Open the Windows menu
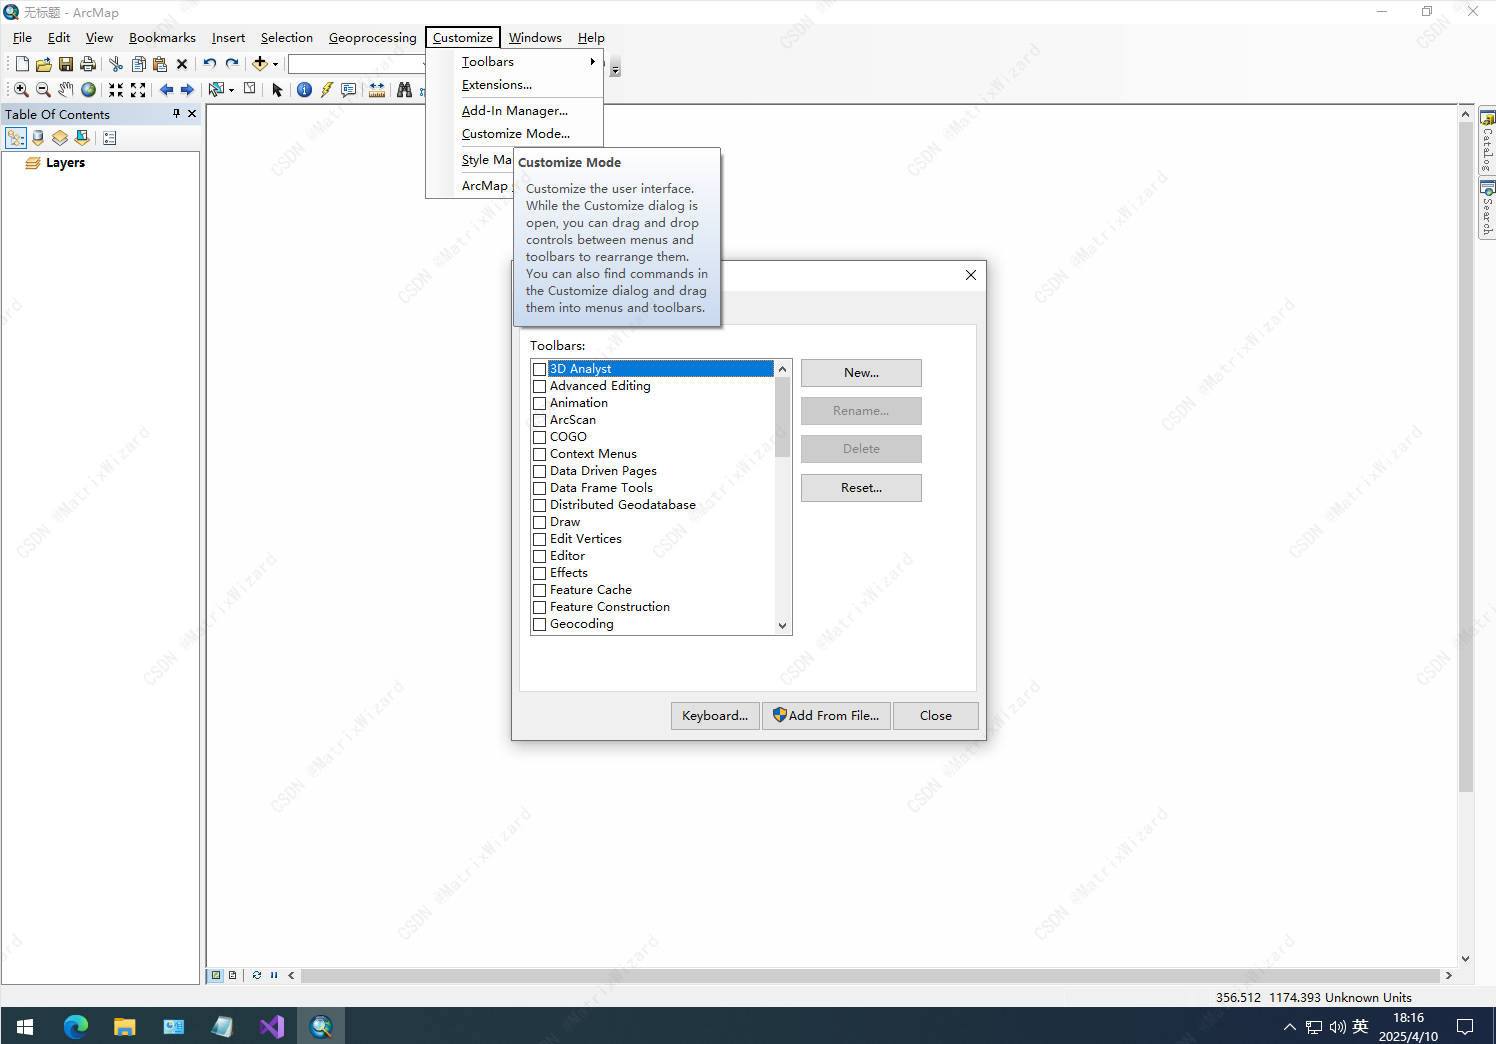 pos(535,38)
